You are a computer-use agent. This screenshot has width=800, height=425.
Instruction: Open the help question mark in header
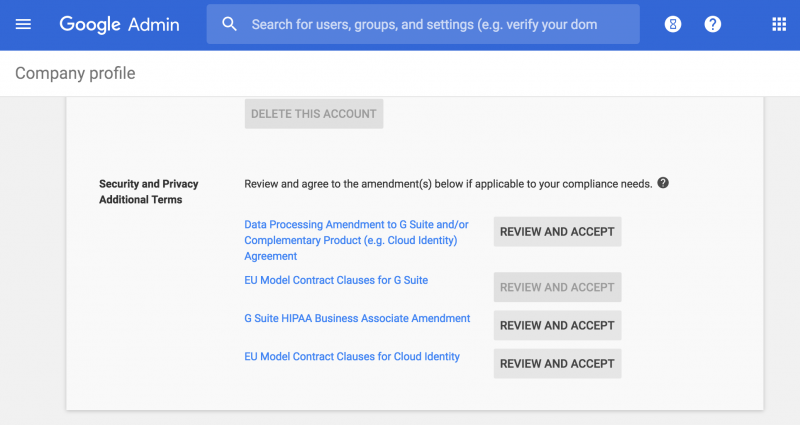712,24
